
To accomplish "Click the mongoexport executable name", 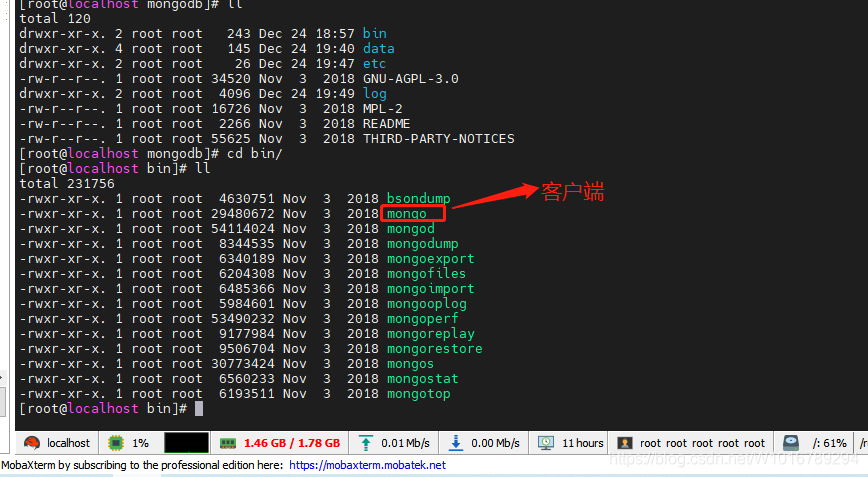I will point(431,258).
